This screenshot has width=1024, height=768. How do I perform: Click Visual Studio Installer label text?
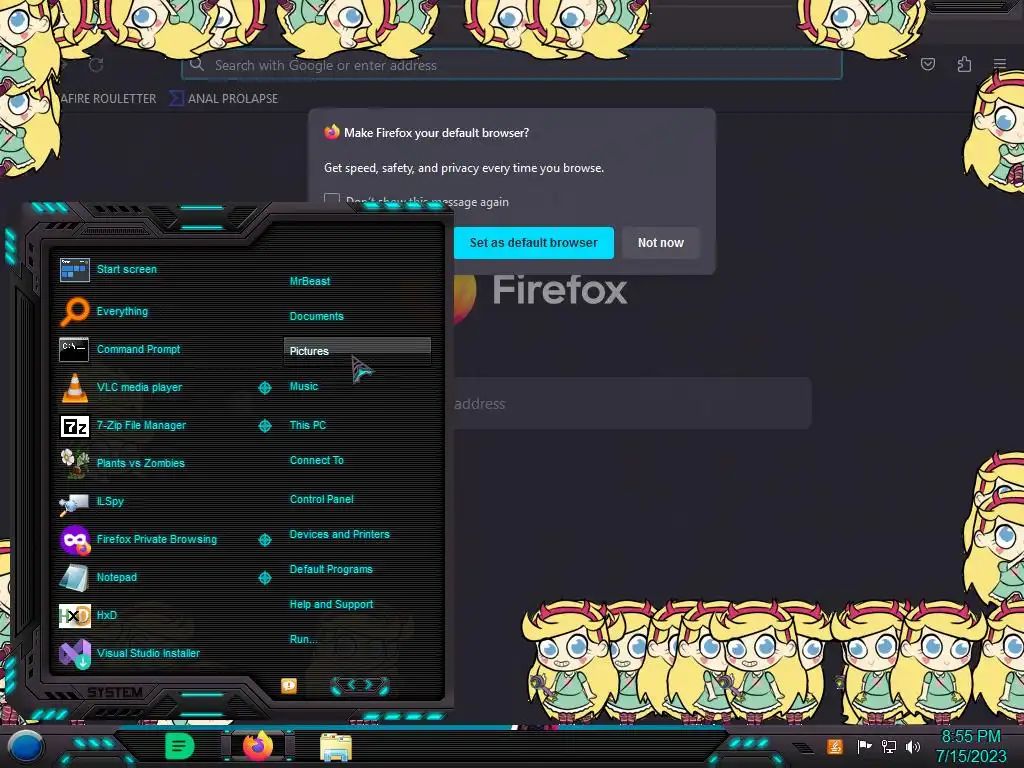pos(148,654)
